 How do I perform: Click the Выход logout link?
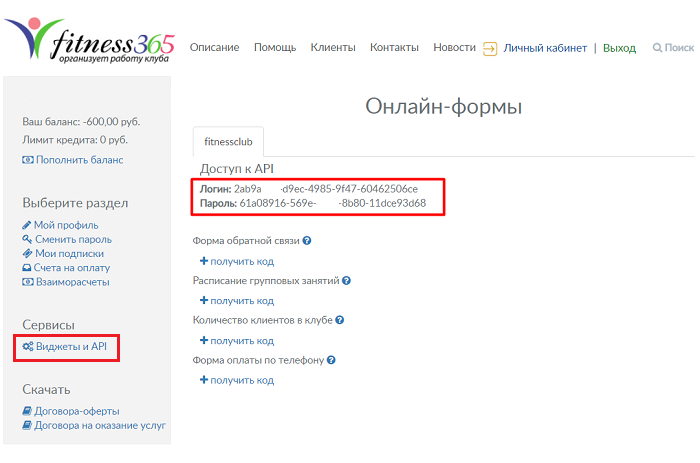coord(619,48)
